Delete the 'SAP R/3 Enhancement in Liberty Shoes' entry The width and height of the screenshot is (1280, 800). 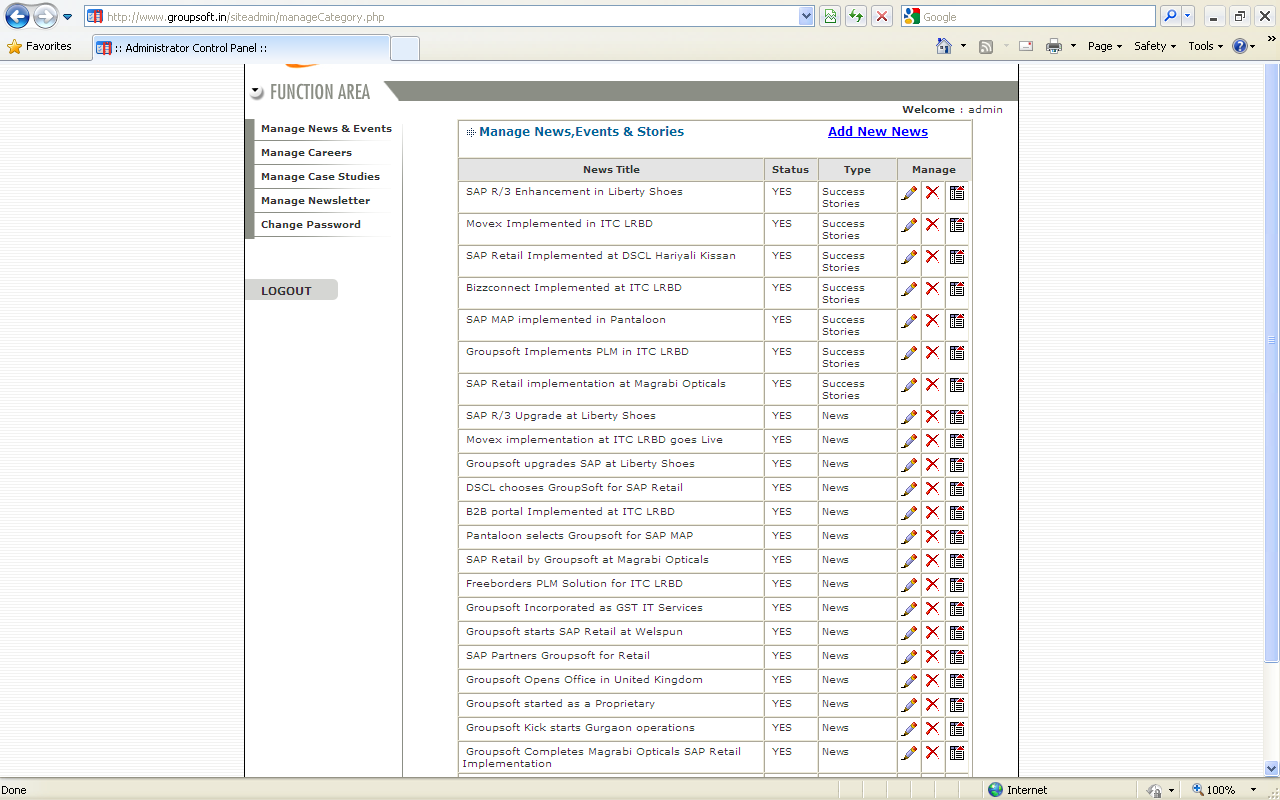[x=932, y=193]
